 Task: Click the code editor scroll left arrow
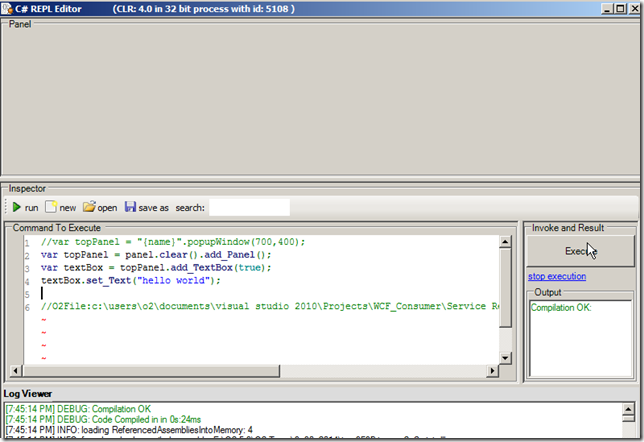pyautogui.click(x=16, y=371)
